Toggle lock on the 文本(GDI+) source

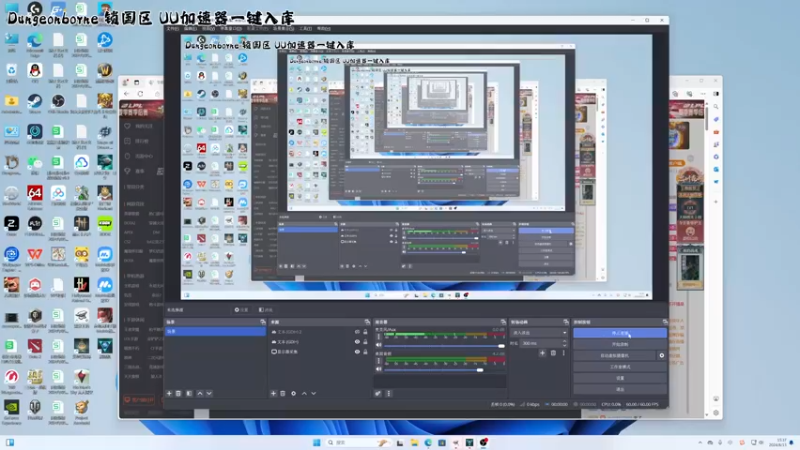pos(365,342)
